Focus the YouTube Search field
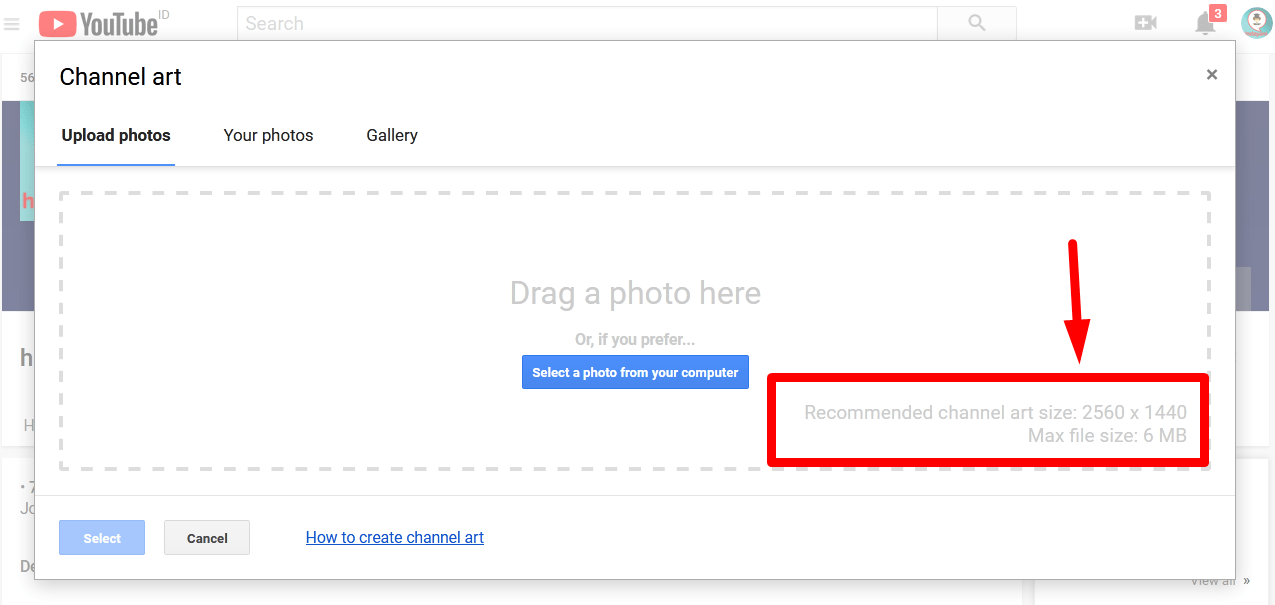Viewport: 1275px width, 605px height. [x=587, y=23]
